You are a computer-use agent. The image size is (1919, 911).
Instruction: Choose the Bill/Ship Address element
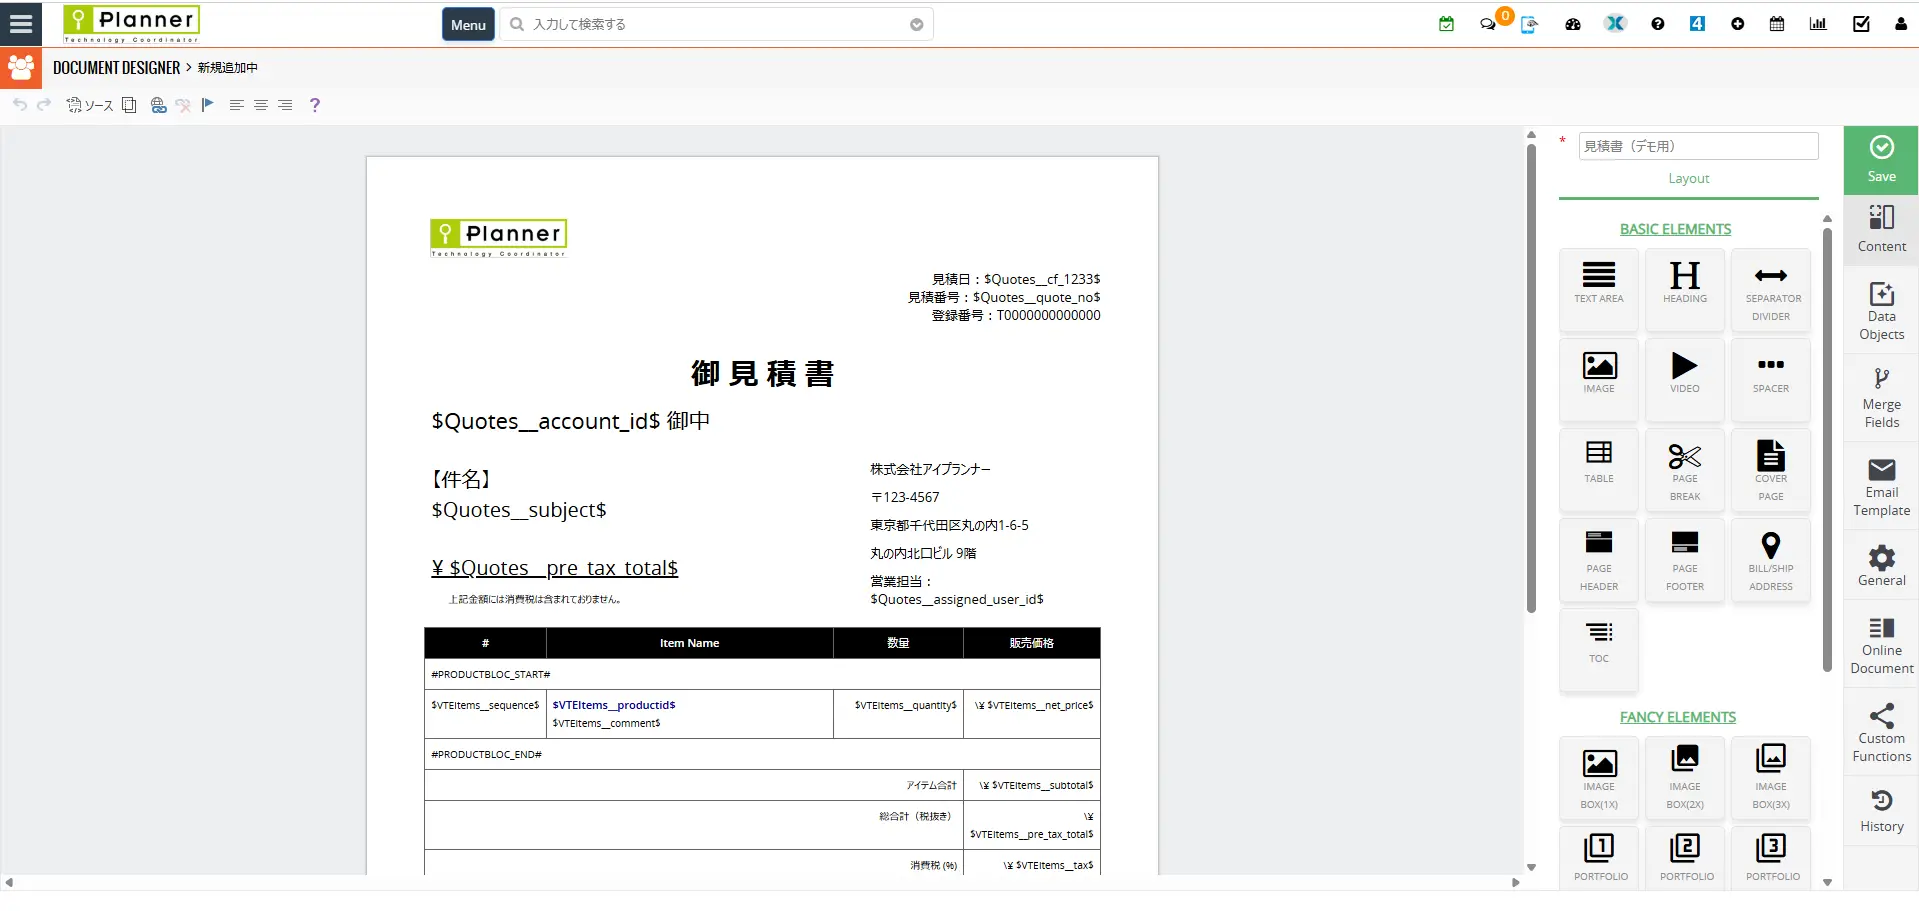(x=1770, y=560)
